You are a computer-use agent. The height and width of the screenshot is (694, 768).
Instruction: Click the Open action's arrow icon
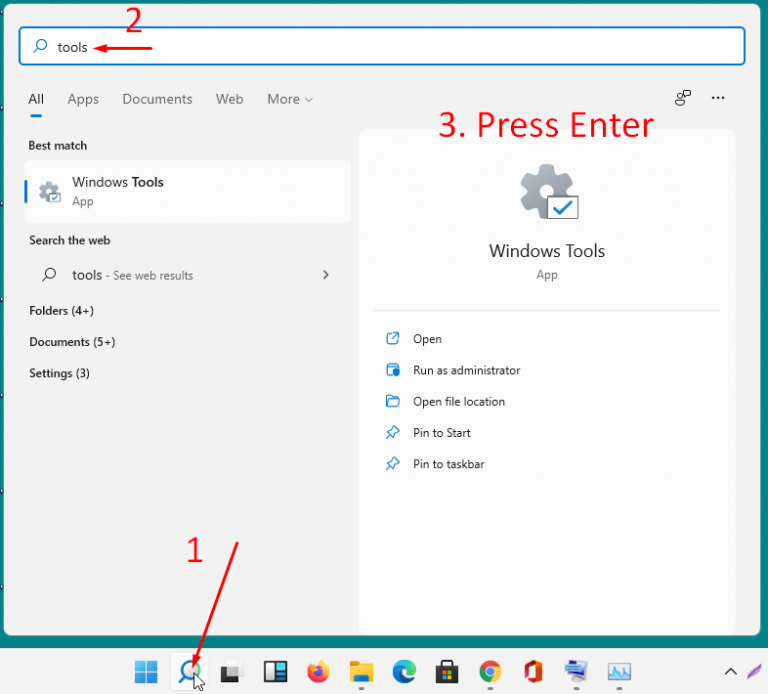(x=393, y=338)
